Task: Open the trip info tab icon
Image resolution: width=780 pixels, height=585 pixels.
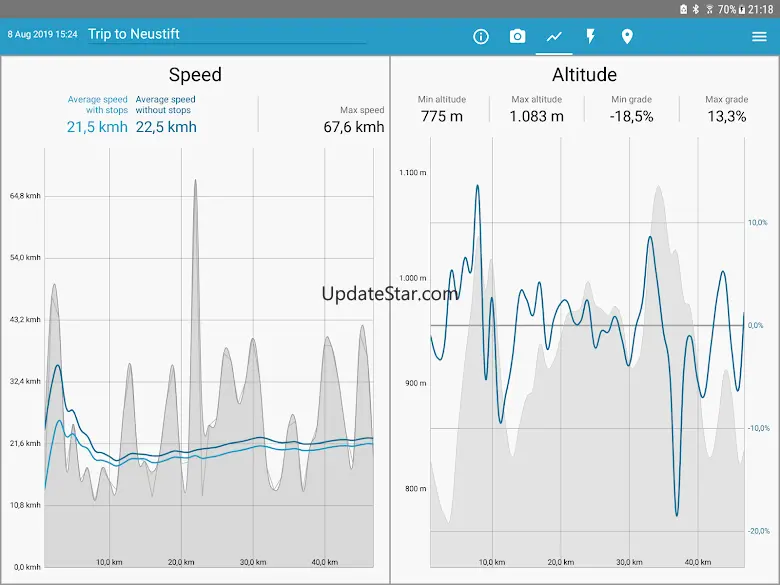Action: pos(481,37)
